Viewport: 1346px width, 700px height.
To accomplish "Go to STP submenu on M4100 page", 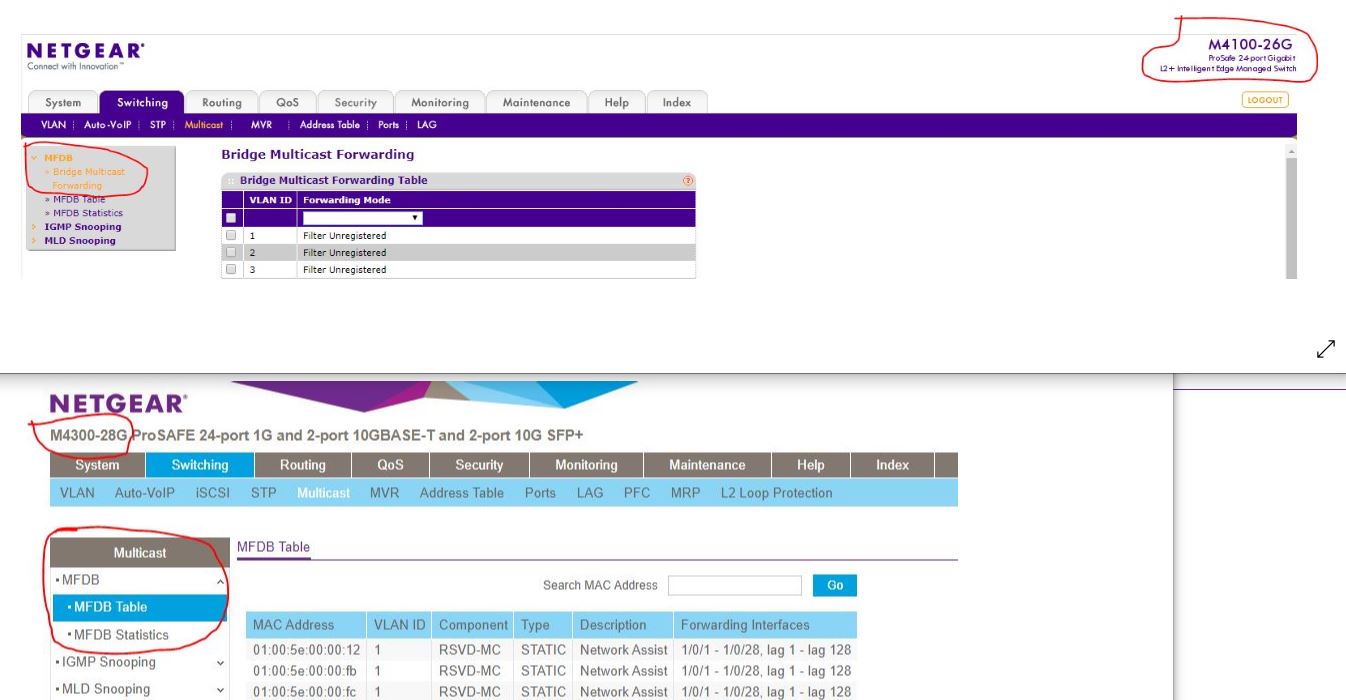I will [x=158, y=125].
